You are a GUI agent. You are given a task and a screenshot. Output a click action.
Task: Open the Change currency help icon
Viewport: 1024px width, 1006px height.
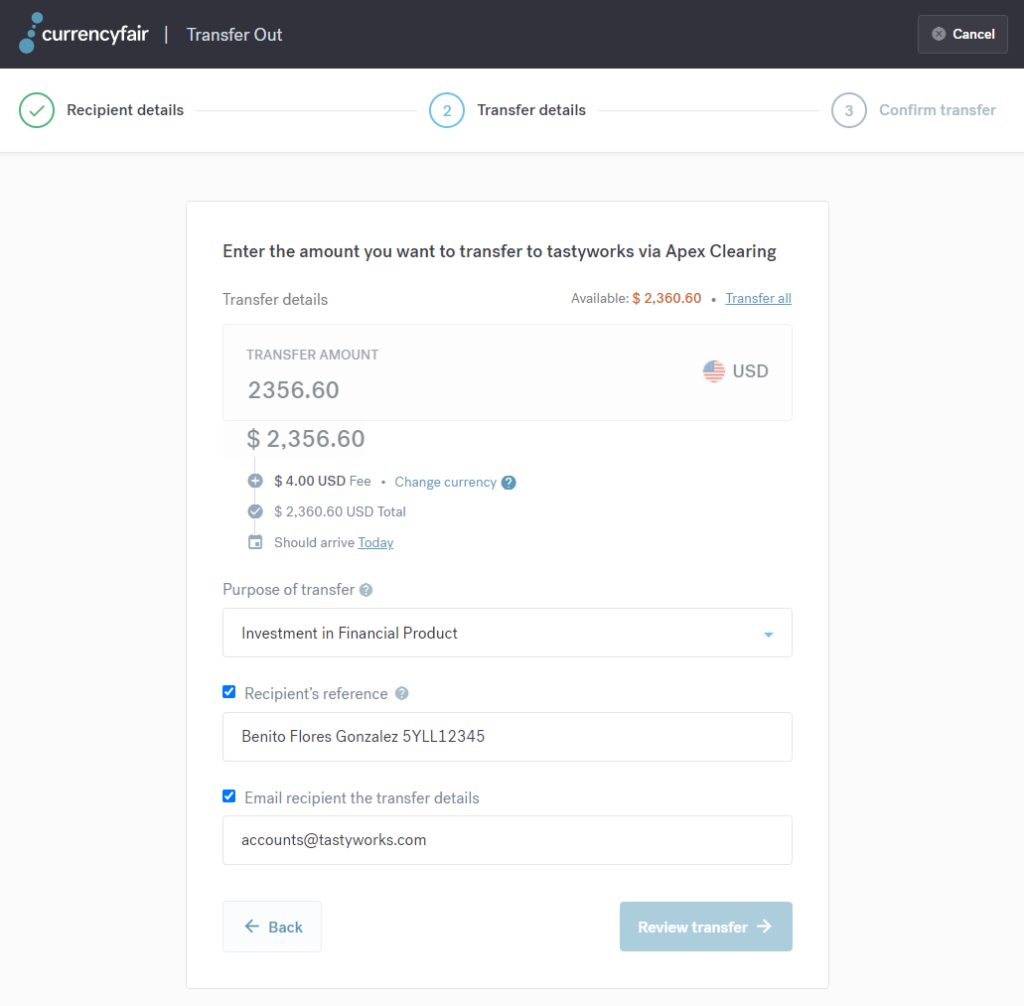(509, 483)
